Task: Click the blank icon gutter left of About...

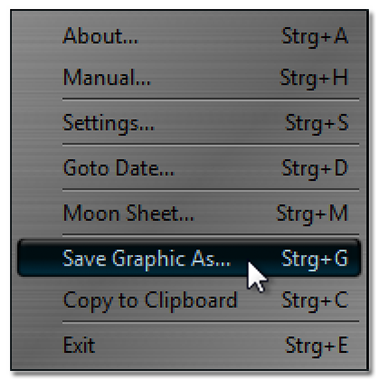Action: 37,36
